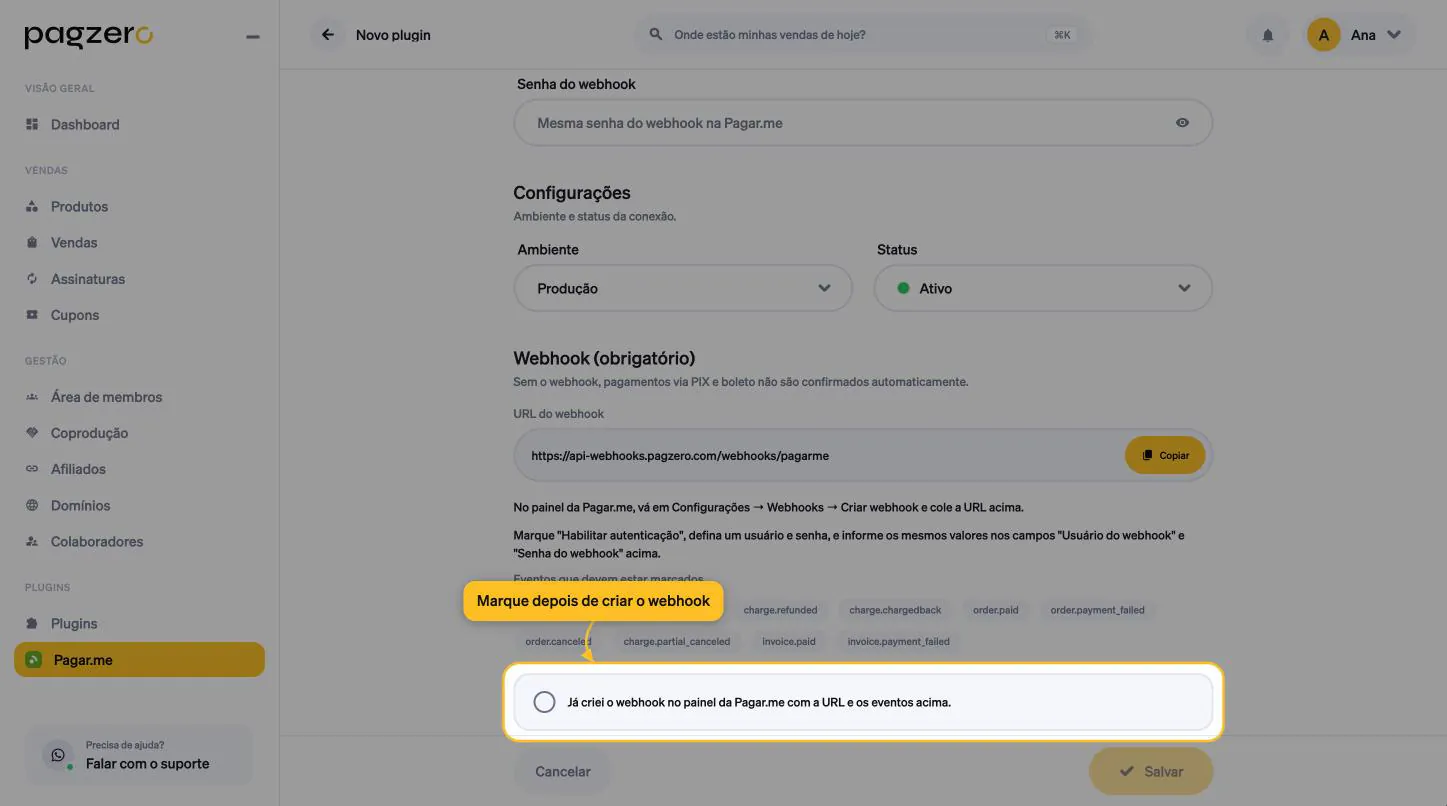
Task: Copy the webhook URL
Action: (1165, 455)
